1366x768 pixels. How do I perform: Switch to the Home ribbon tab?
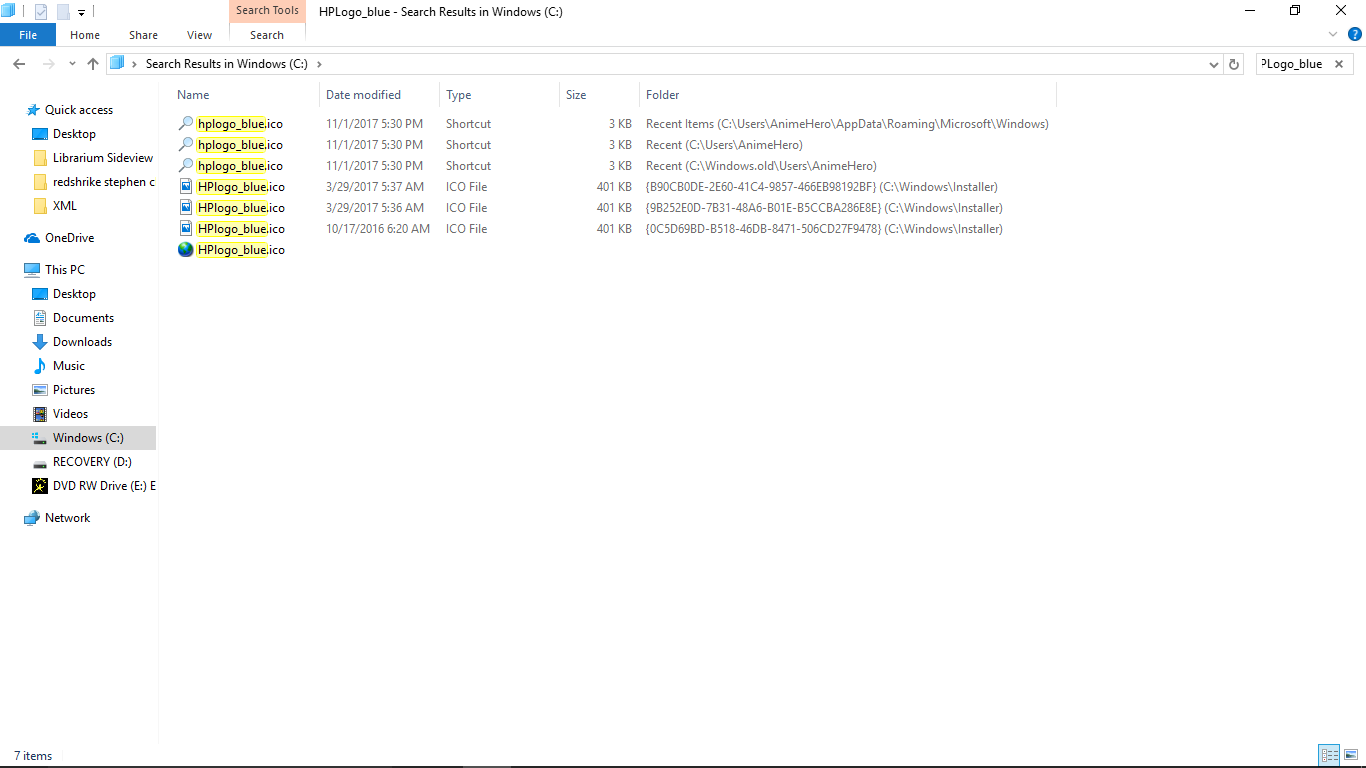pyautogui.click(x=85, y=35)
